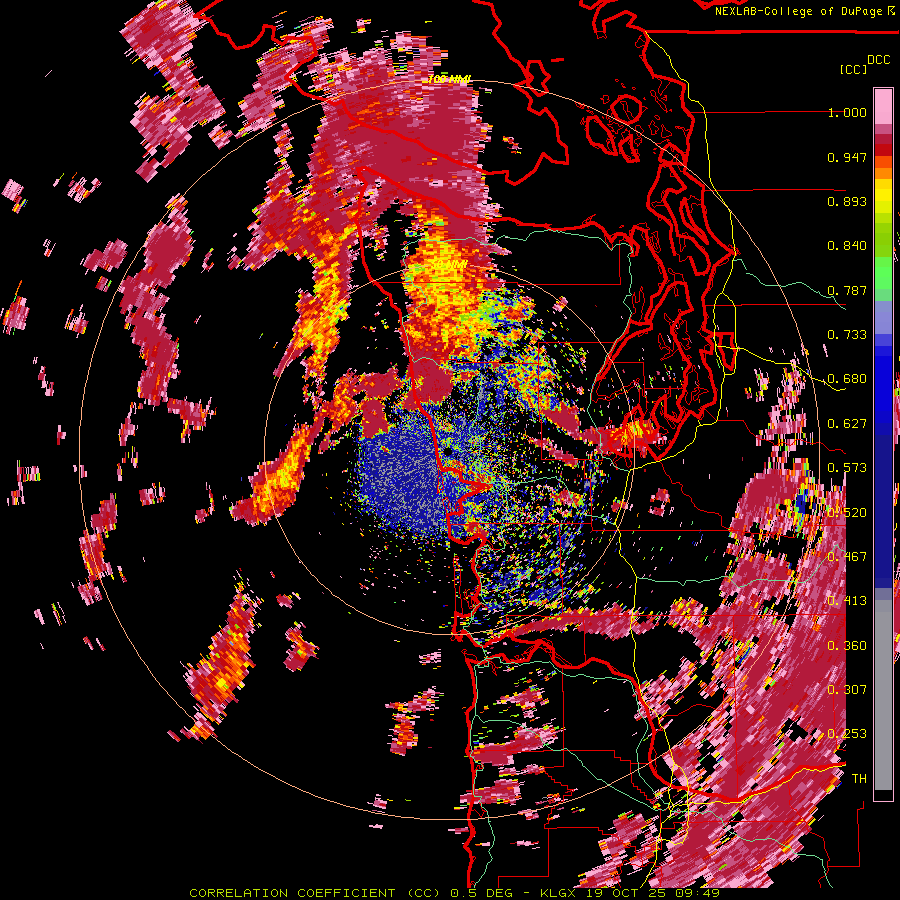Click the black radar site dot at map center
The width and height of the screenshot is (900, 900).
pos(448,452)
